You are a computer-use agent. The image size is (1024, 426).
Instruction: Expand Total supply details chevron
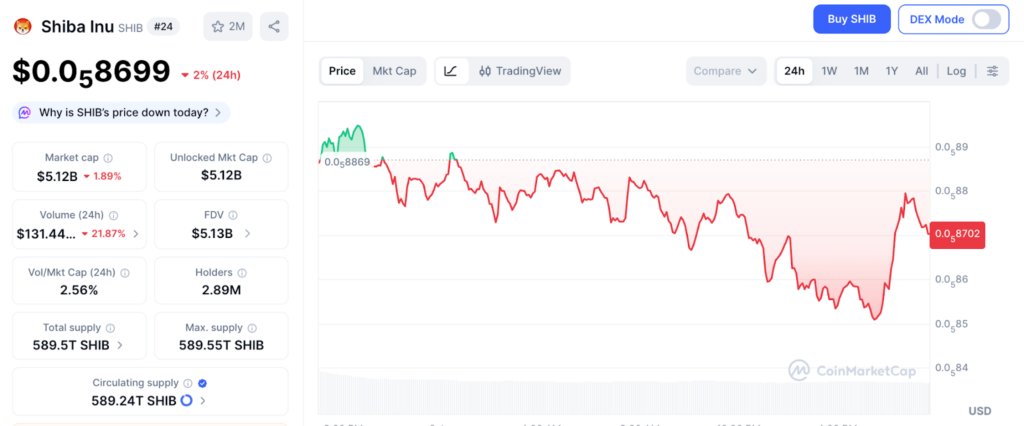121,345
